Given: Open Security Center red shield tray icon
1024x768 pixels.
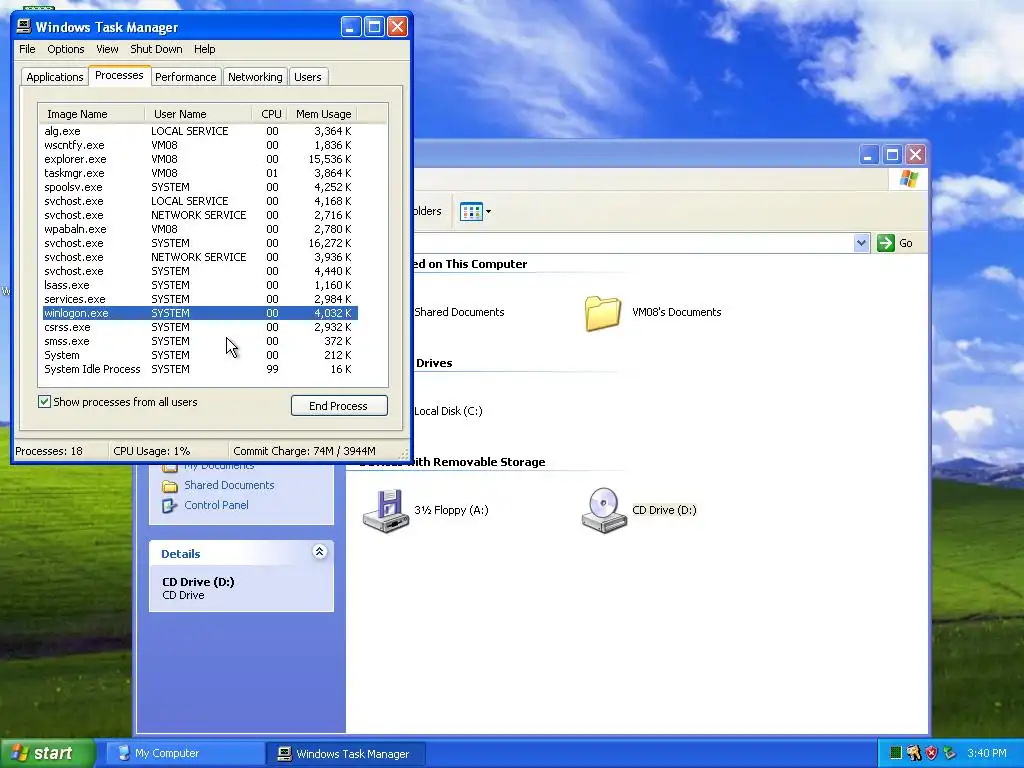Looking at the screenshot, I should pyautogui.click(x=931, y=753).
